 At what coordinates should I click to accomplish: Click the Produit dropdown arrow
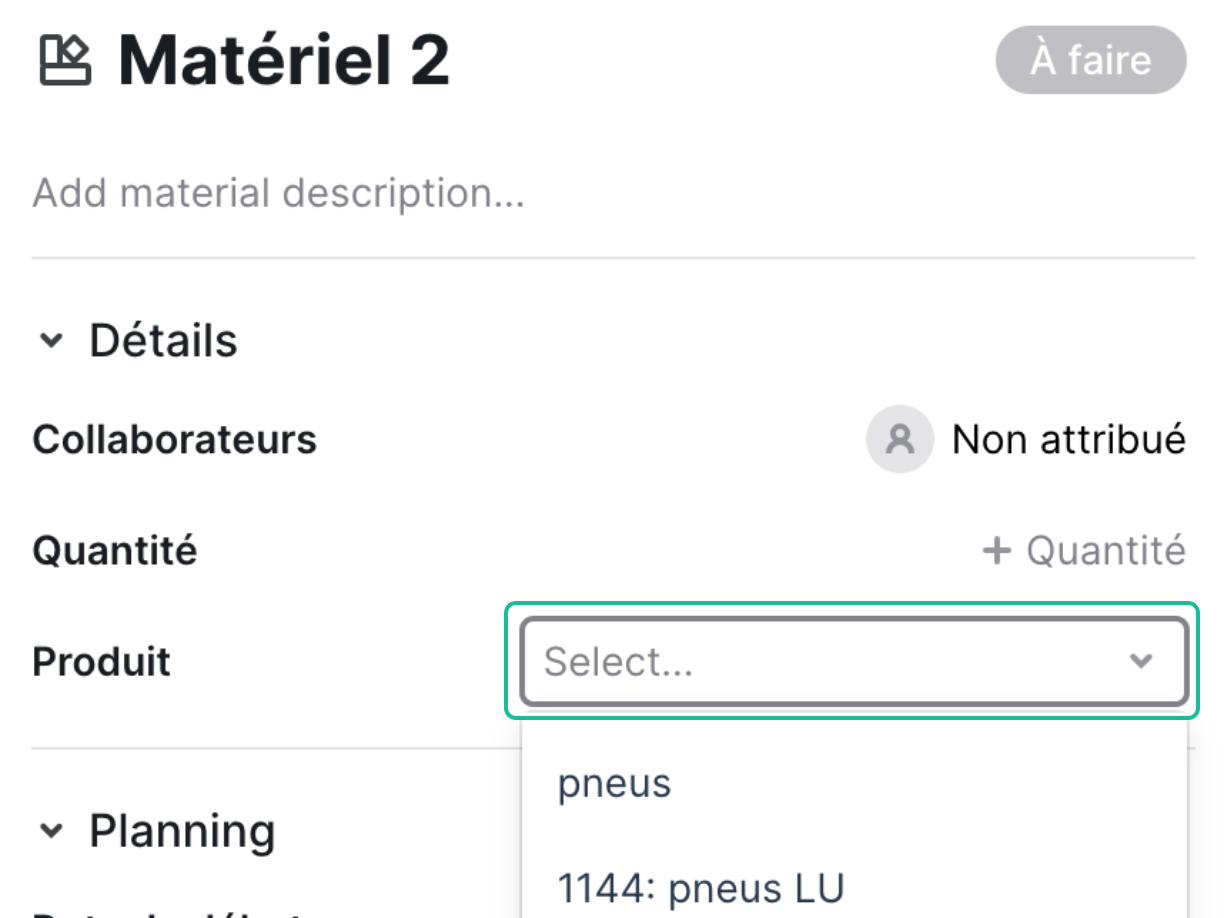click(1141, 661)
